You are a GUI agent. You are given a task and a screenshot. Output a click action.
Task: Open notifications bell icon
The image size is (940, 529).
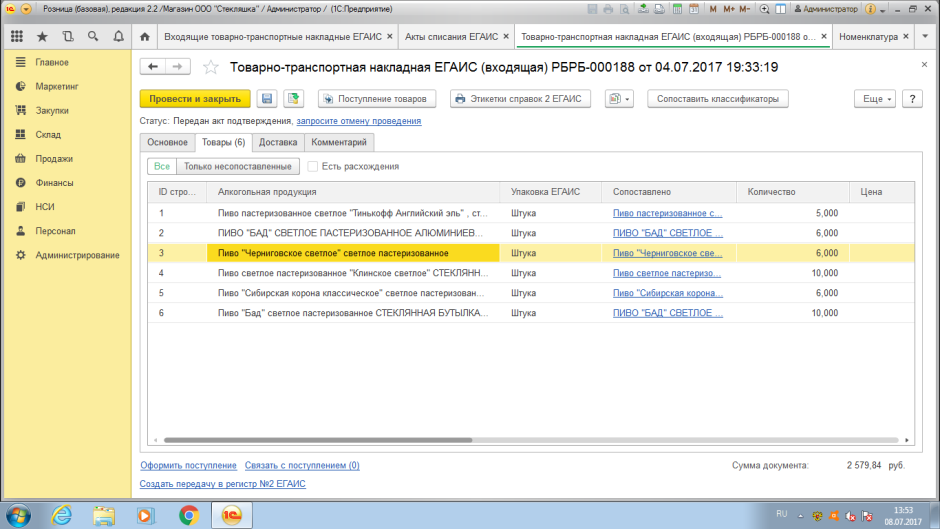[119, 37]
